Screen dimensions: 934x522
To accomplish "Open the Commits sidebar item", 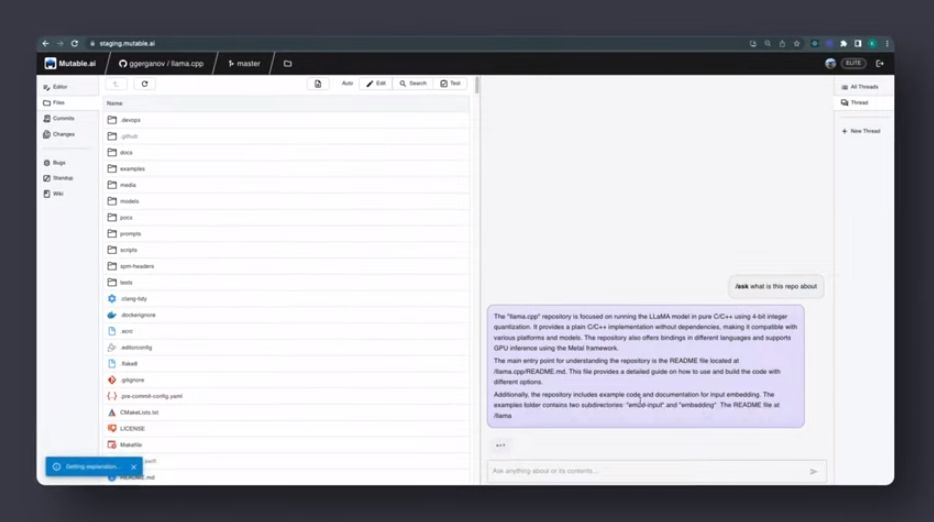I will click(x=59, y=119).
